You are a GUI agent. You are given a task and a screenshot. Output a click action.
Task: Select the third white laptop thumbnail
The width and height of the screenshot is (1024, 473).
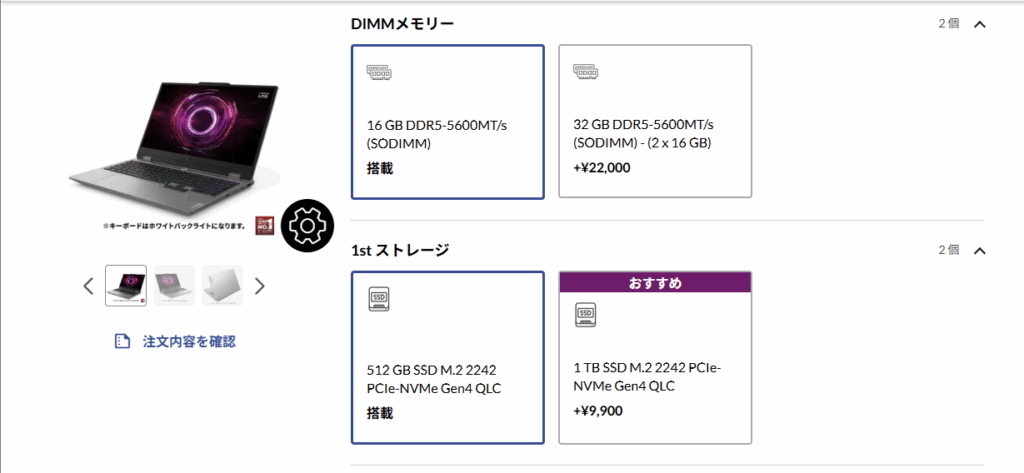coord(222,286)
